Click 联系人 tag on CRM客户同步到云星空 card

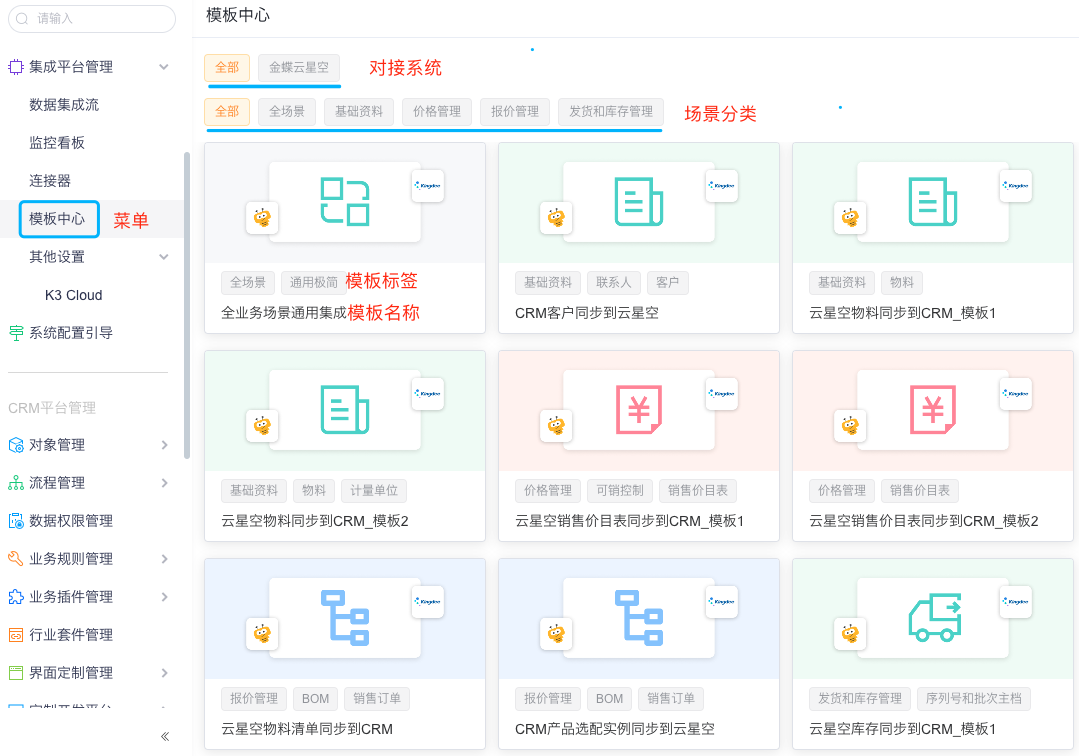pos(614,283)
